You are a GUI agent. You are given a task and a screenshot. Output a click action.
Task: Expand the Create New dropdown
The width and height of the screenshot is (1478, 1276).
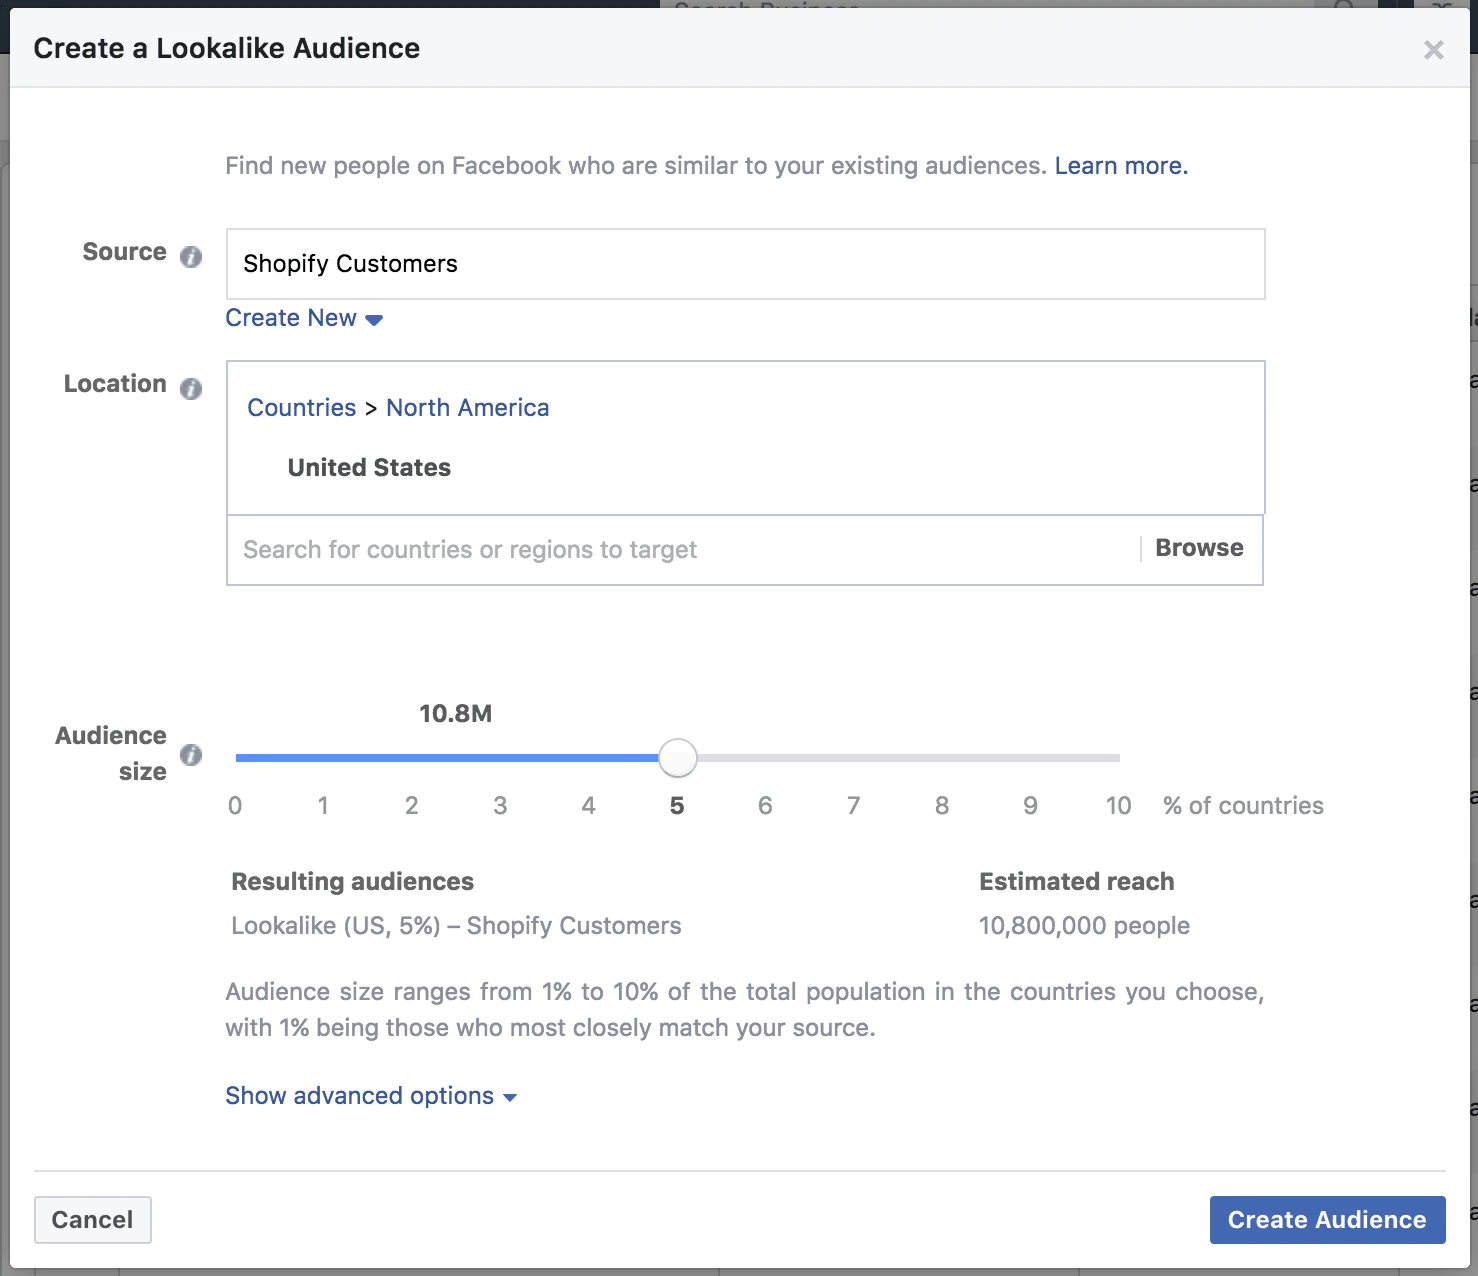coord(304,318)
